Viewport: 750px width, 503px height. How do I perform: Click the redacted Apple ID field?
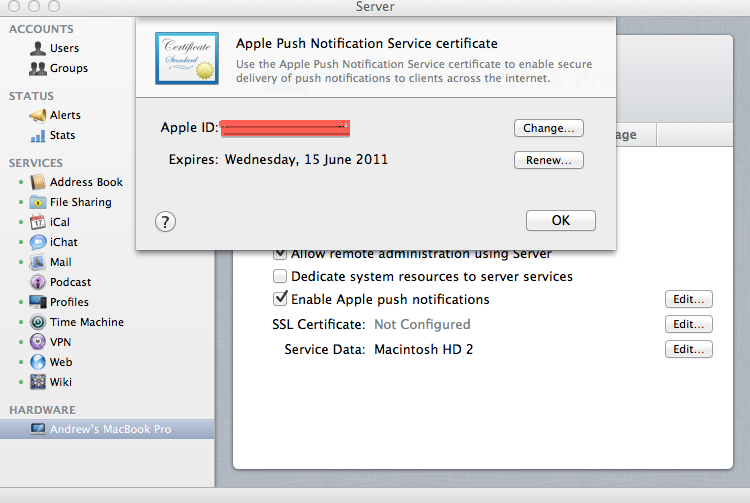pyautogui.click(x=286, y=128)
